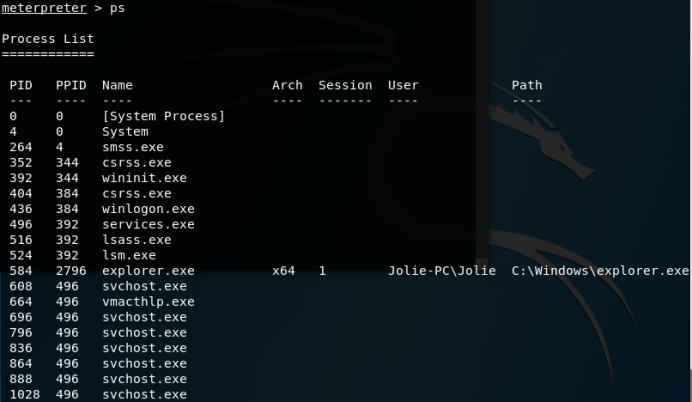This screenshot has height=402, width=692.
Task: Click the 'ps' command text
Action: 117,9
